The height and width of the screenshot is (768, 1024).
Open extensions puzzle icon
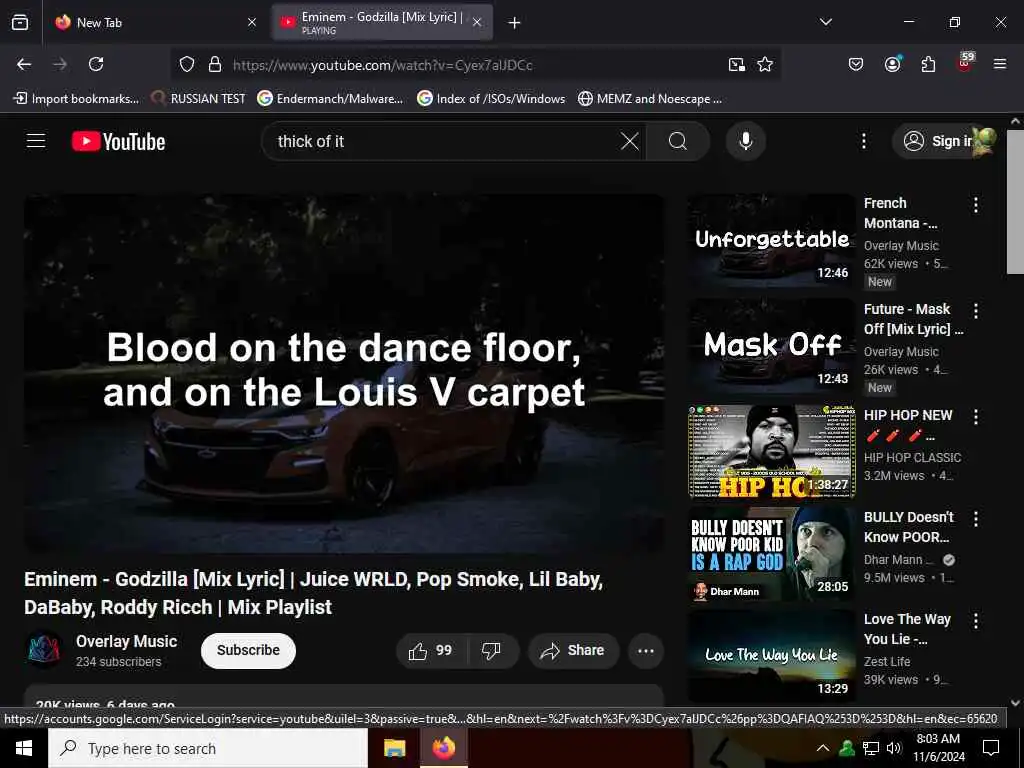point(928,64)
